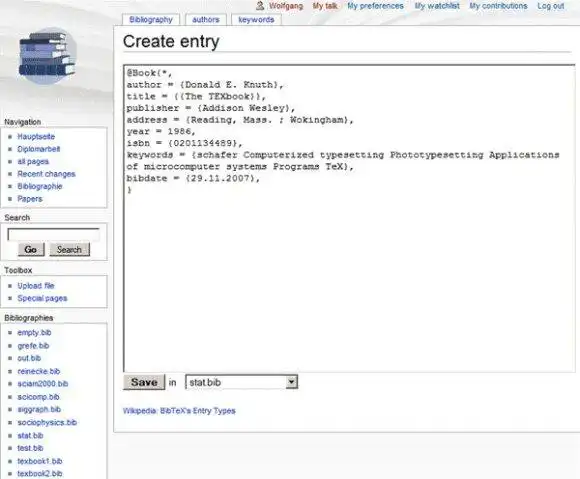Click the Go button

[x=31, y=250]
